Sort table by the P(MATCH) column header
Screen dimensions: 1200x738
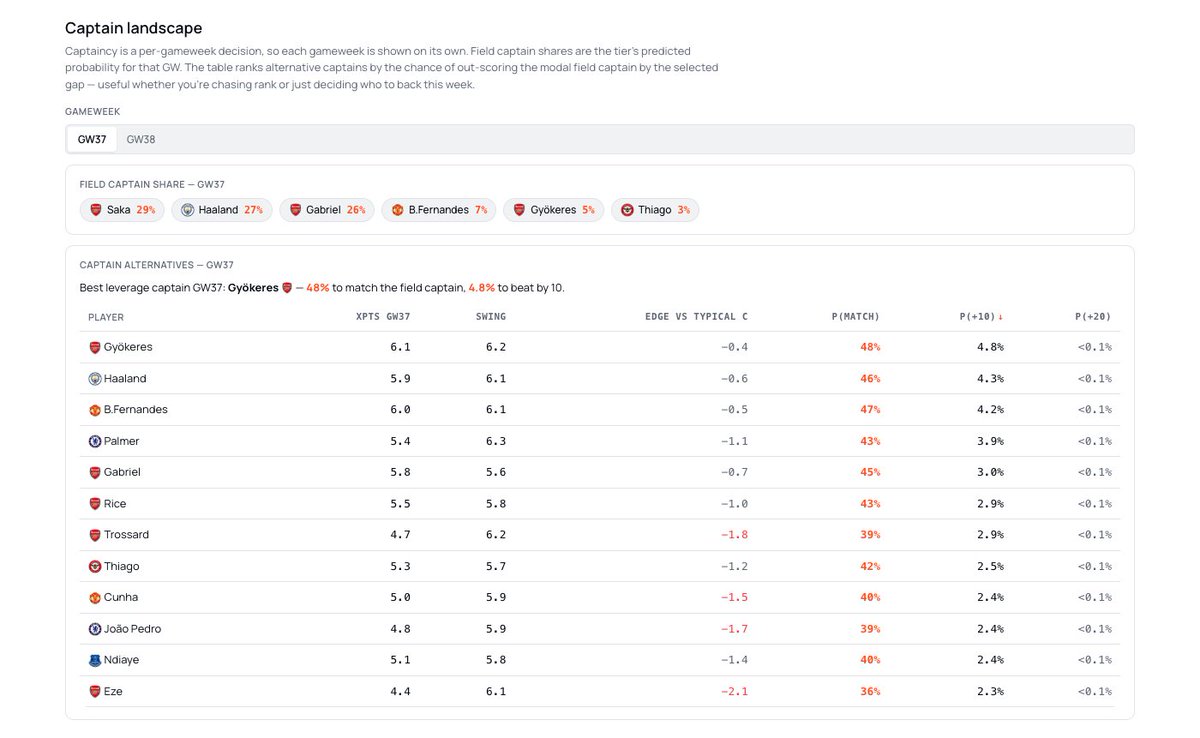[x=855, y=317]
